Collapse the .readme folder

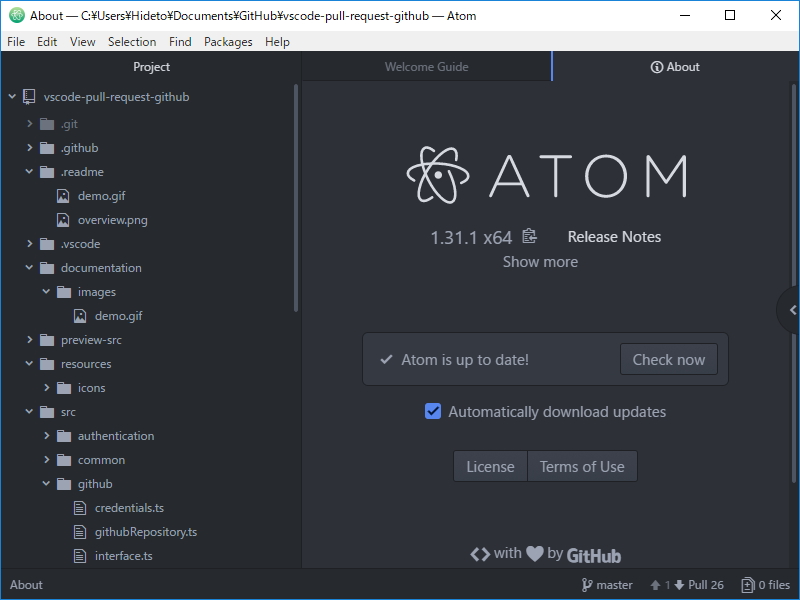click(30, 171)
